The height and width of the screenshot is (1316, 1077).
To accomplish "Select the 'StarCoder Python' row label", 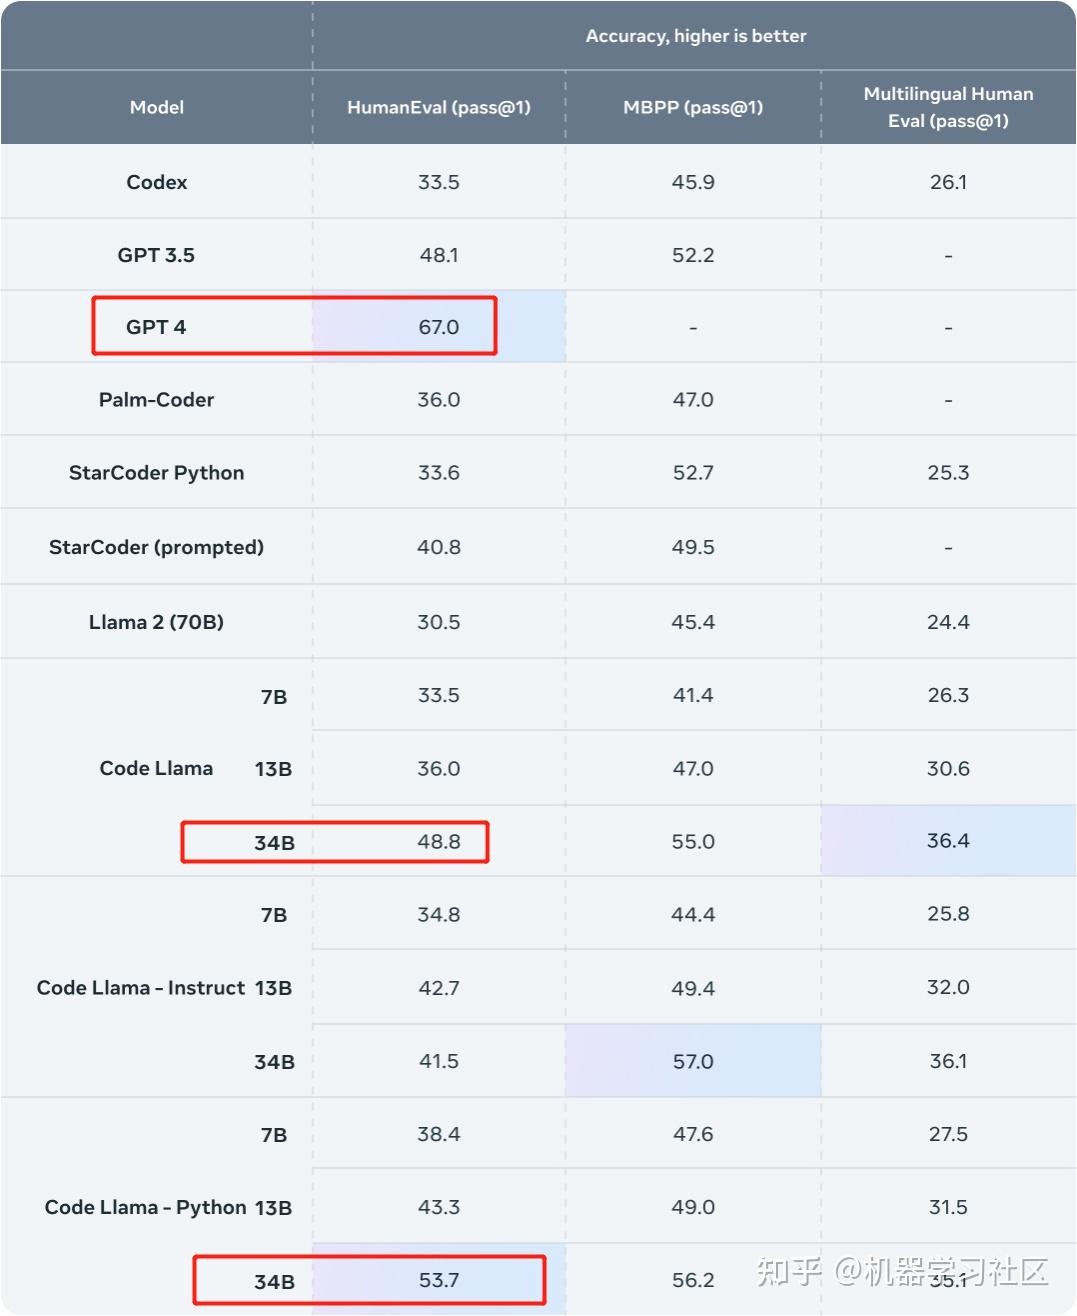I will (x=157, y=473).
